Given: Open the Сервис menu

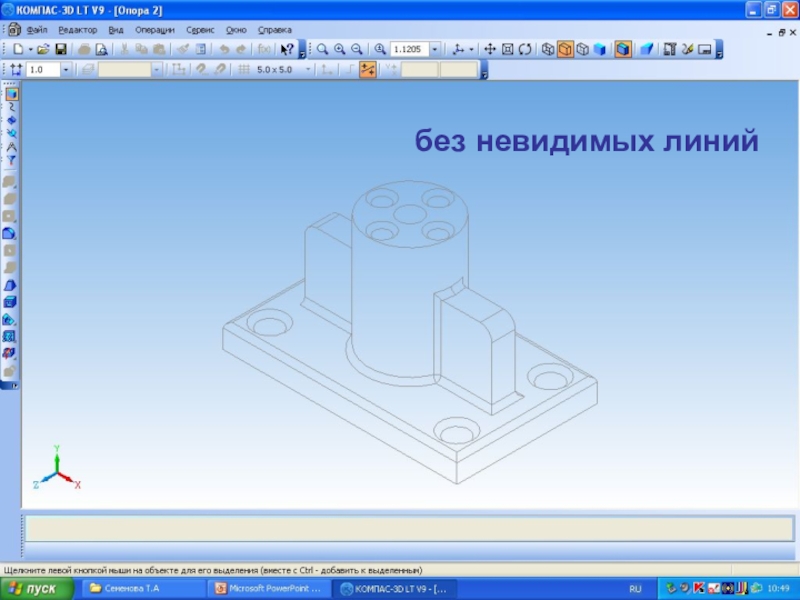Looking at the screenshot, I should [200, 30].
